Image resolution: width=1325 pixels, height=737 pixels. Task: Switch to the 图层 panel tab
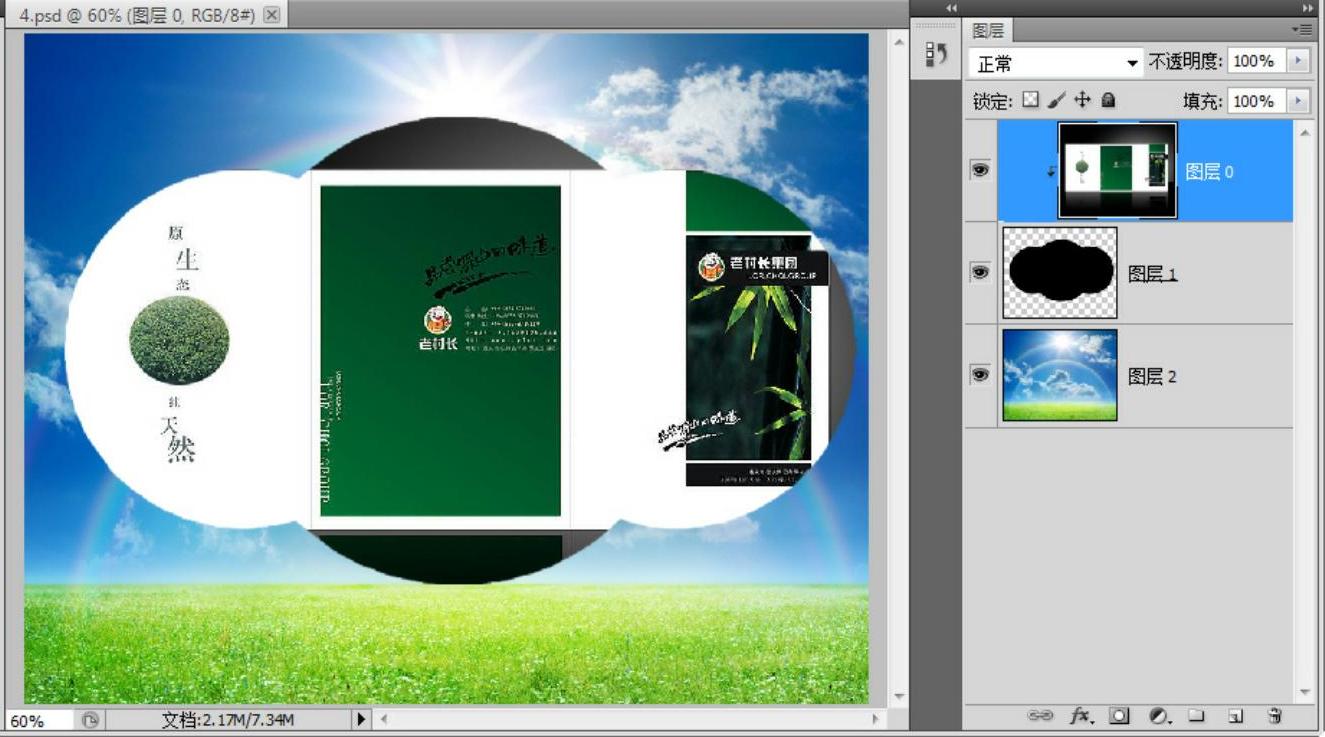click(x=989, y=31)
